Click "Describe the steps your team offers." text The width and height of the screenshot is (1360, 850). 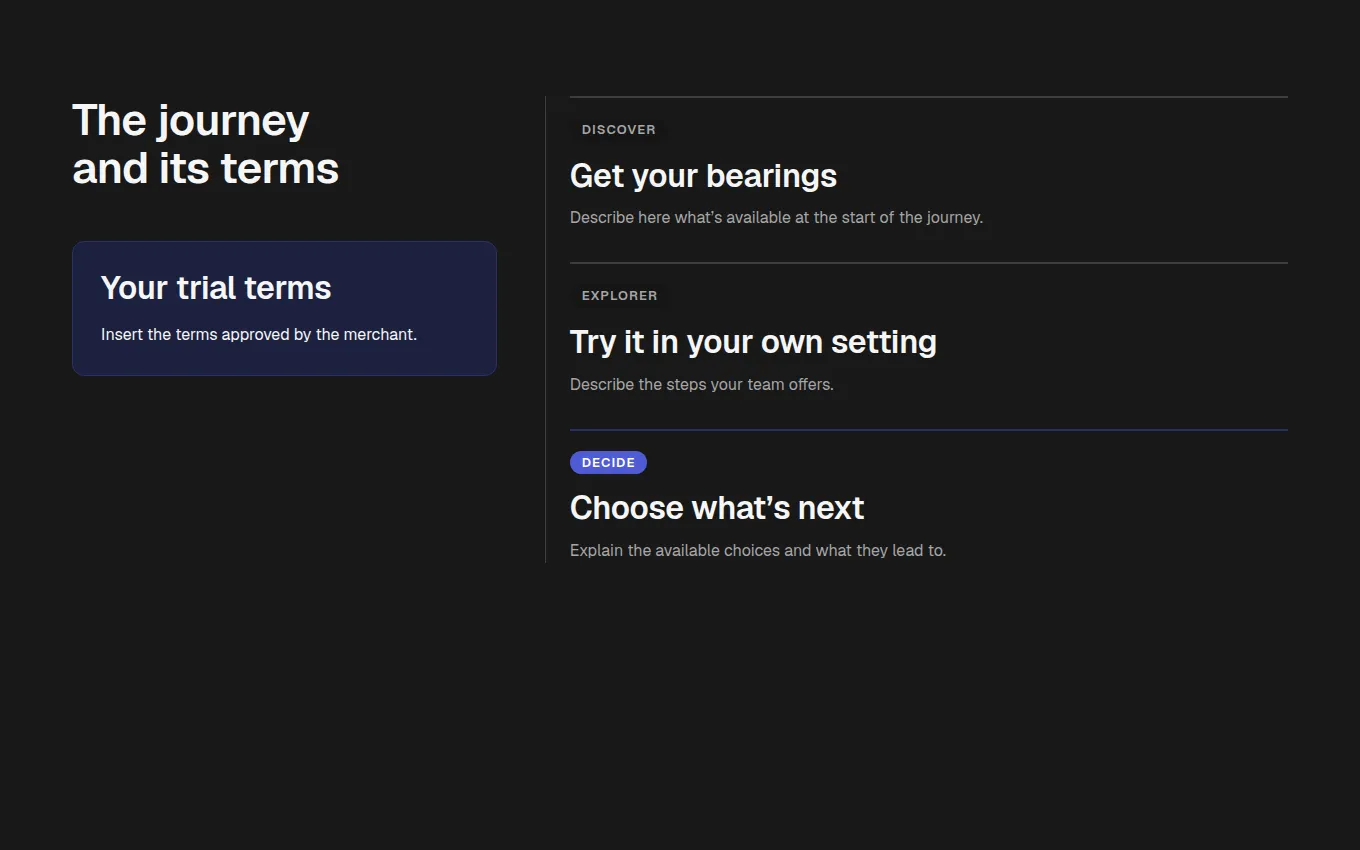[x=701, y=385]
